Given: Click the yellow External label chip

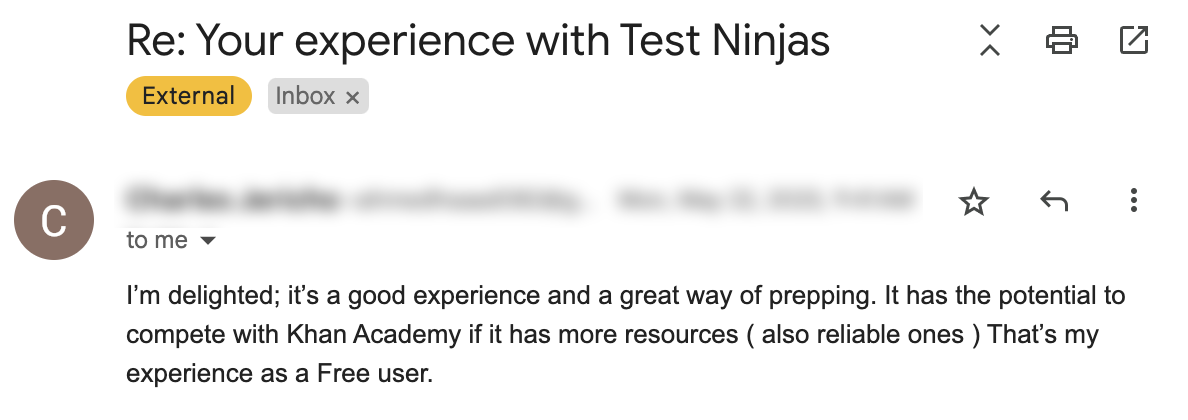Looking at the screenshot, I should pyautogui.click(x=189, y=96).
